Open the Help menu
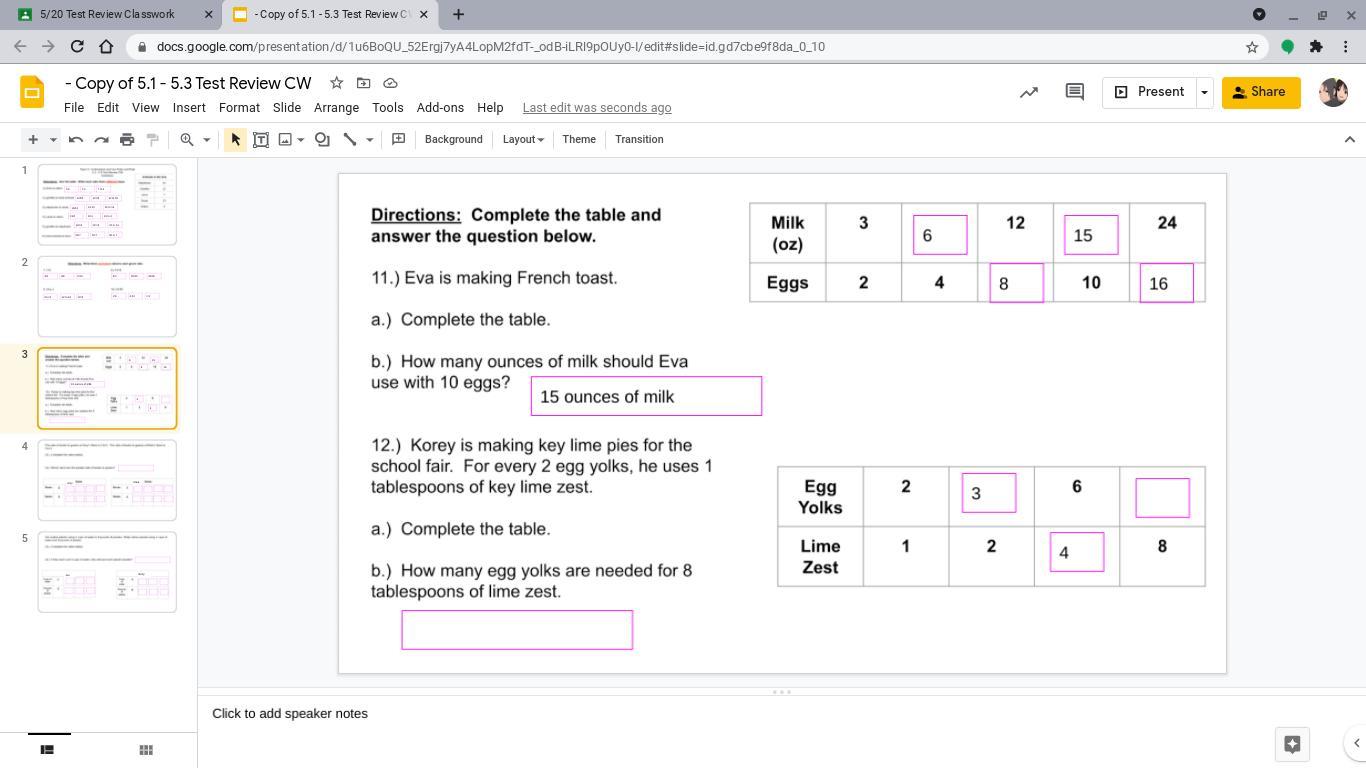The height and width of the screenshot is (768, 1366). click(490, 108)
